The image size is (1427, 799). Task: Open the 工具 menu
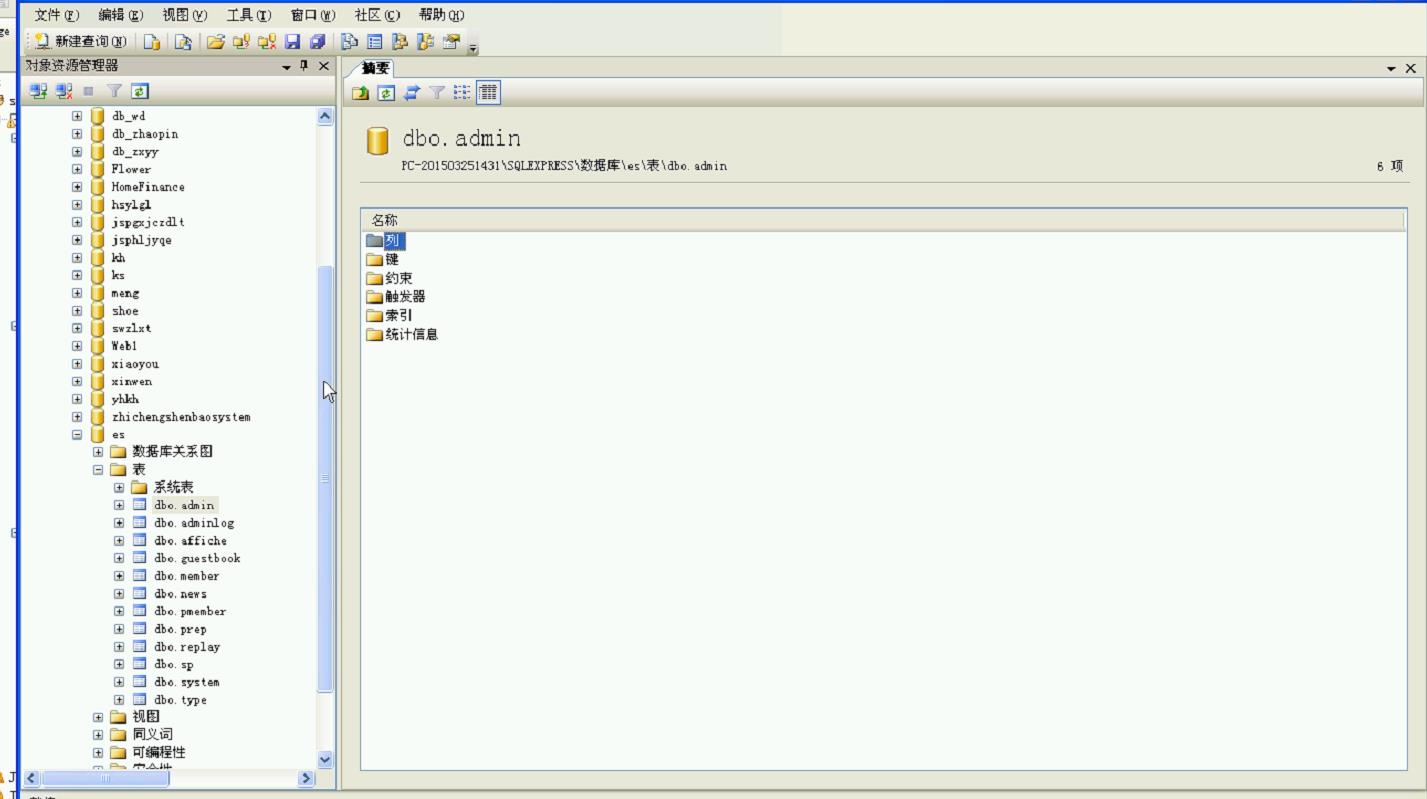click(x=248, y=15)
